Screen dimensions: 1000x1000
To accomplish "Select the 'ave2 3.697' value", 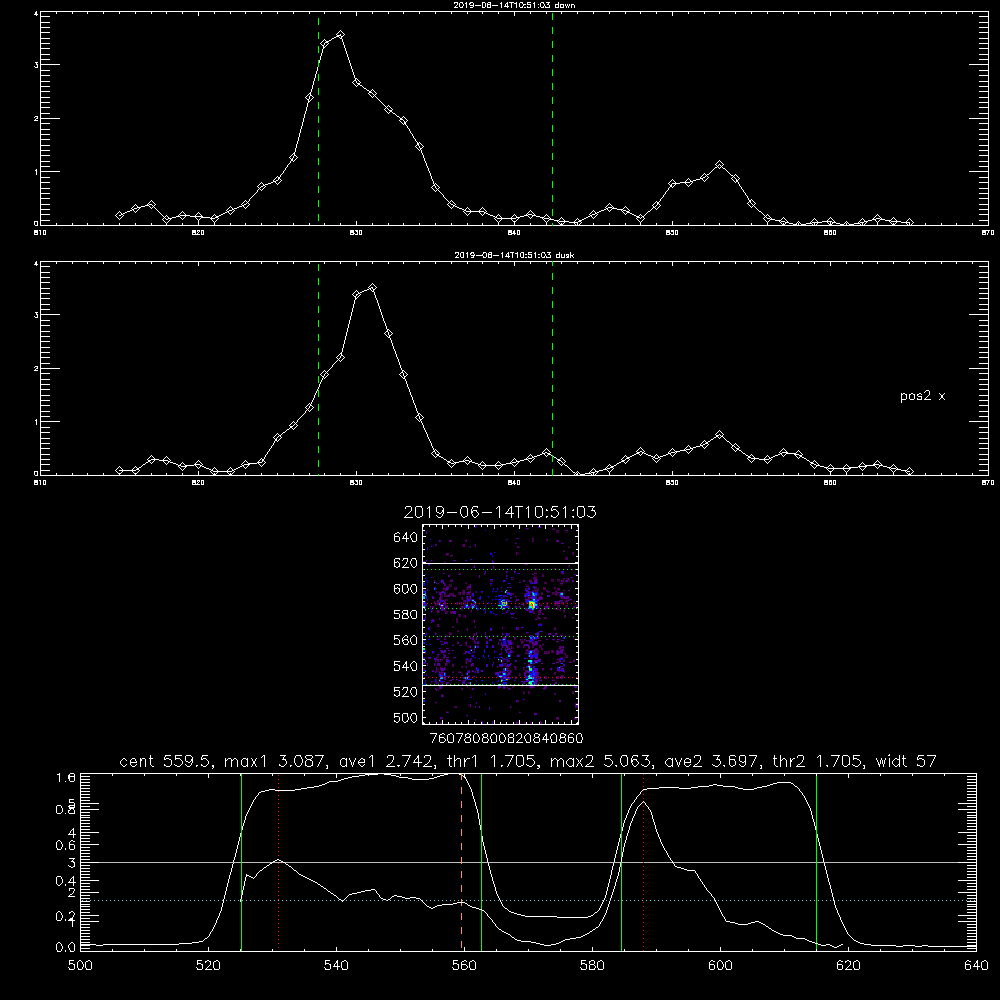I will coord(712,761).
